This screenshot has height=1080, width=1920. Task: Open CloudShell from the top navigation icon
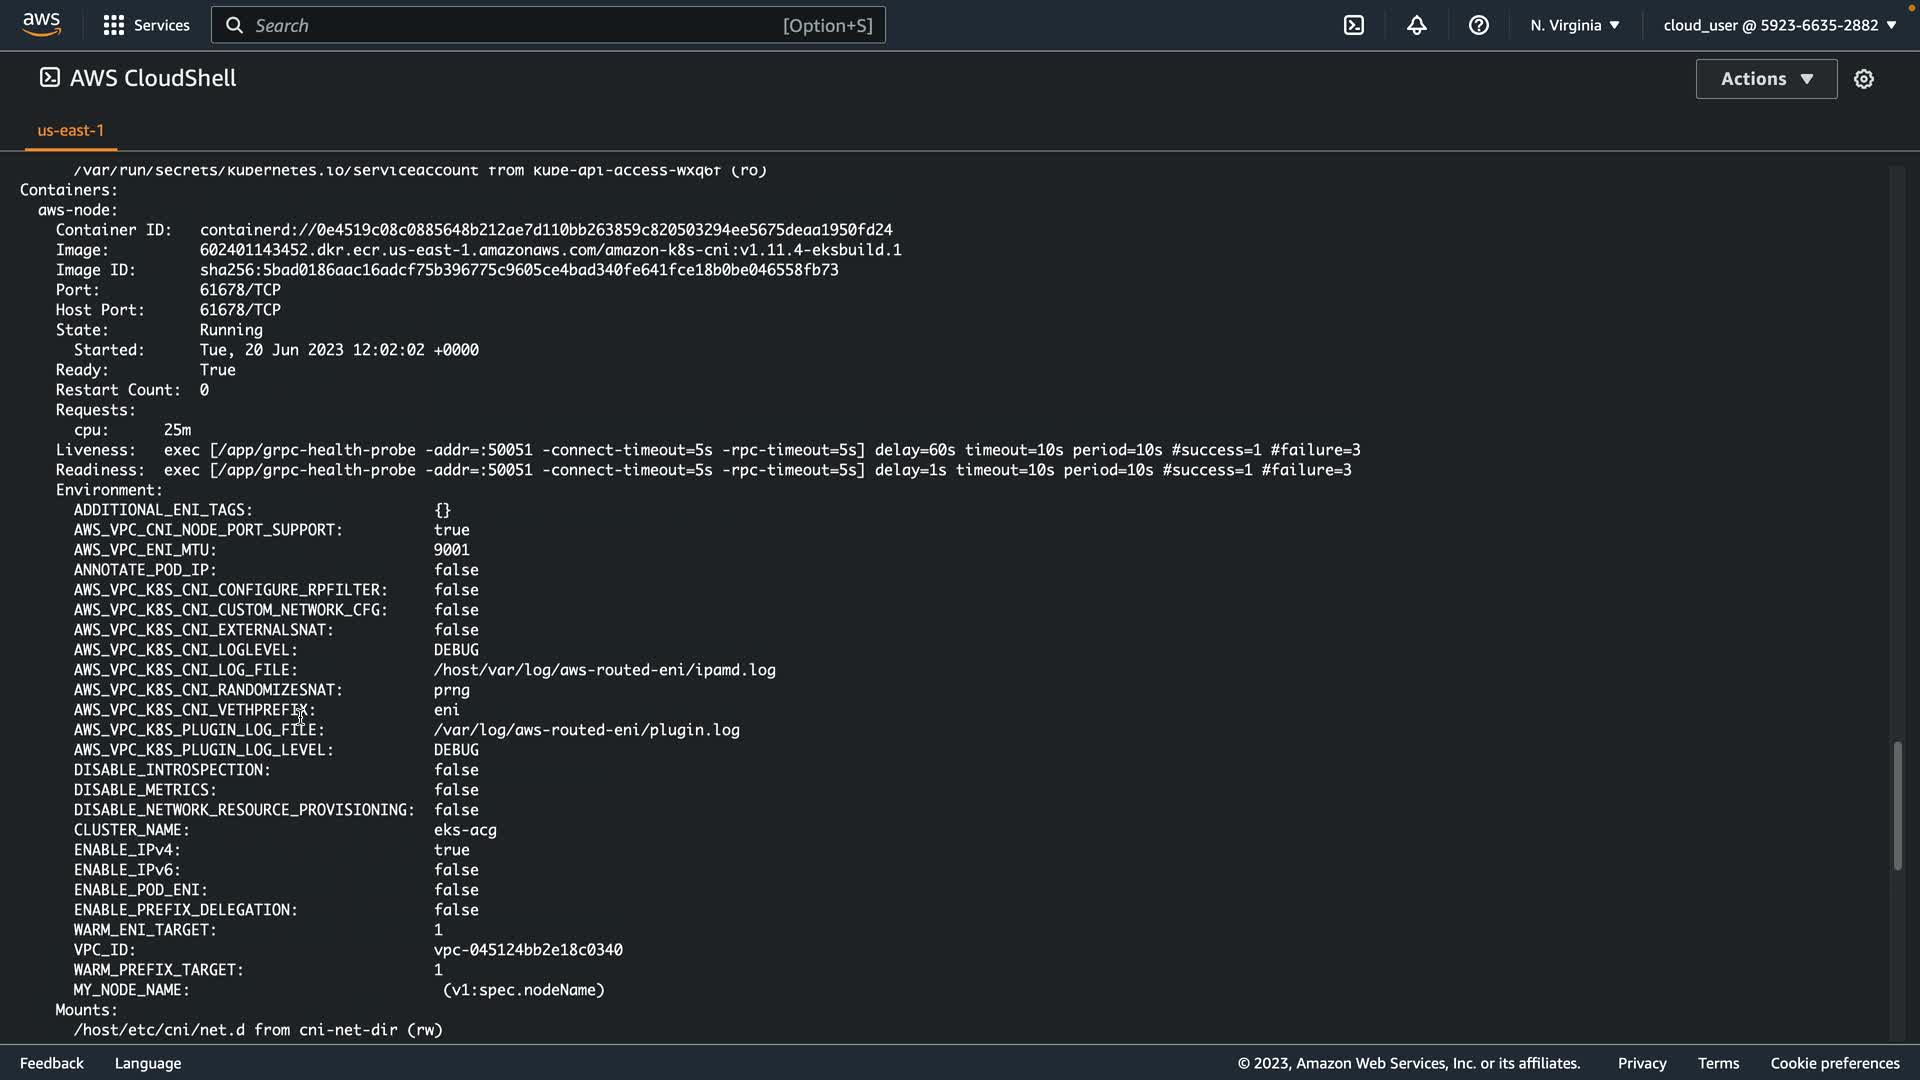[x=1354, y=25]
